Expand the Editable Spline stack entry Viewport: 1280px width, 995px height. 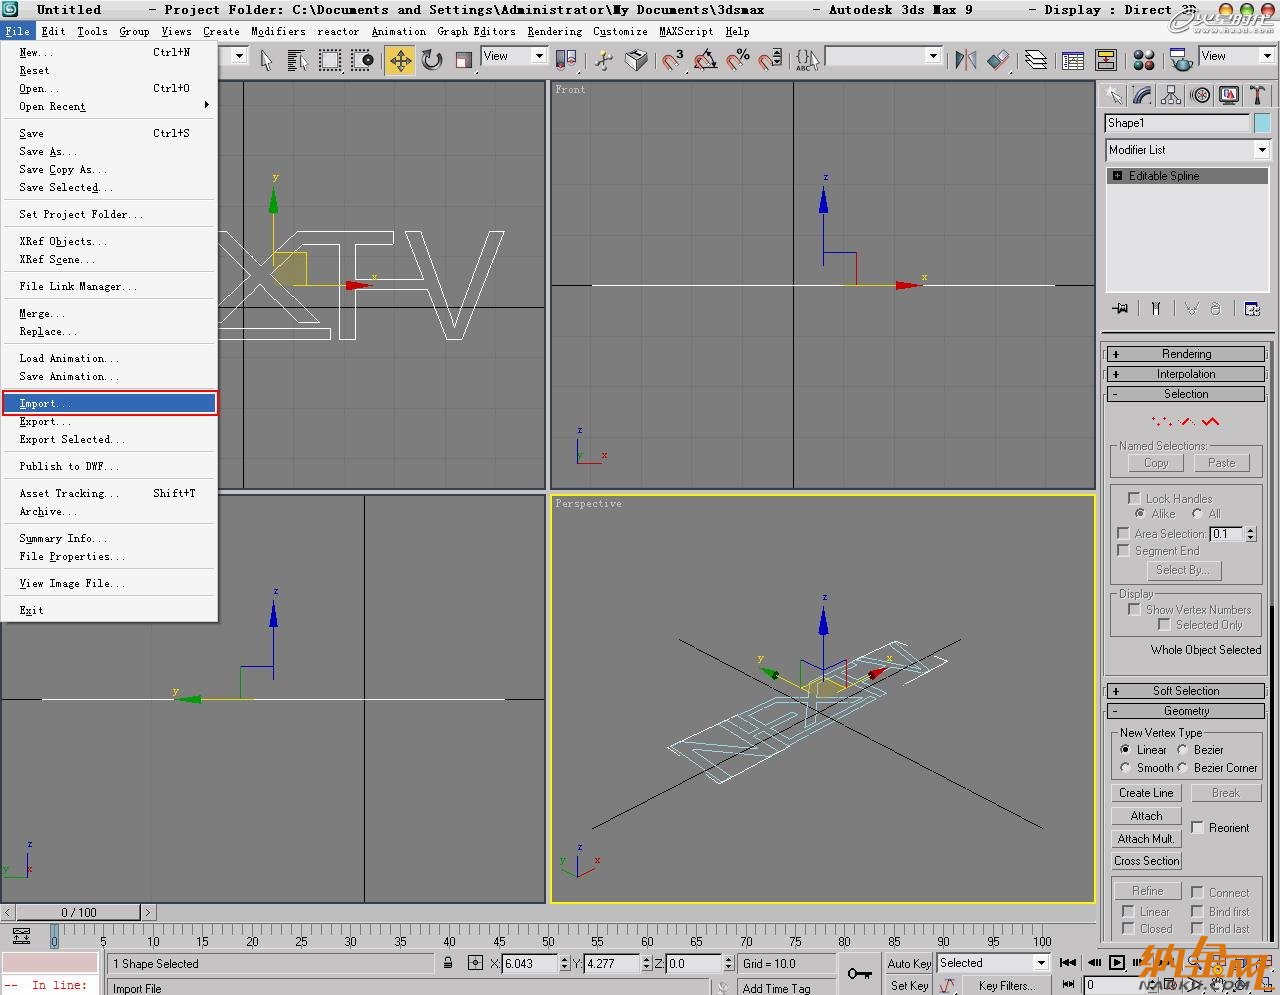tap(1118, 176)
